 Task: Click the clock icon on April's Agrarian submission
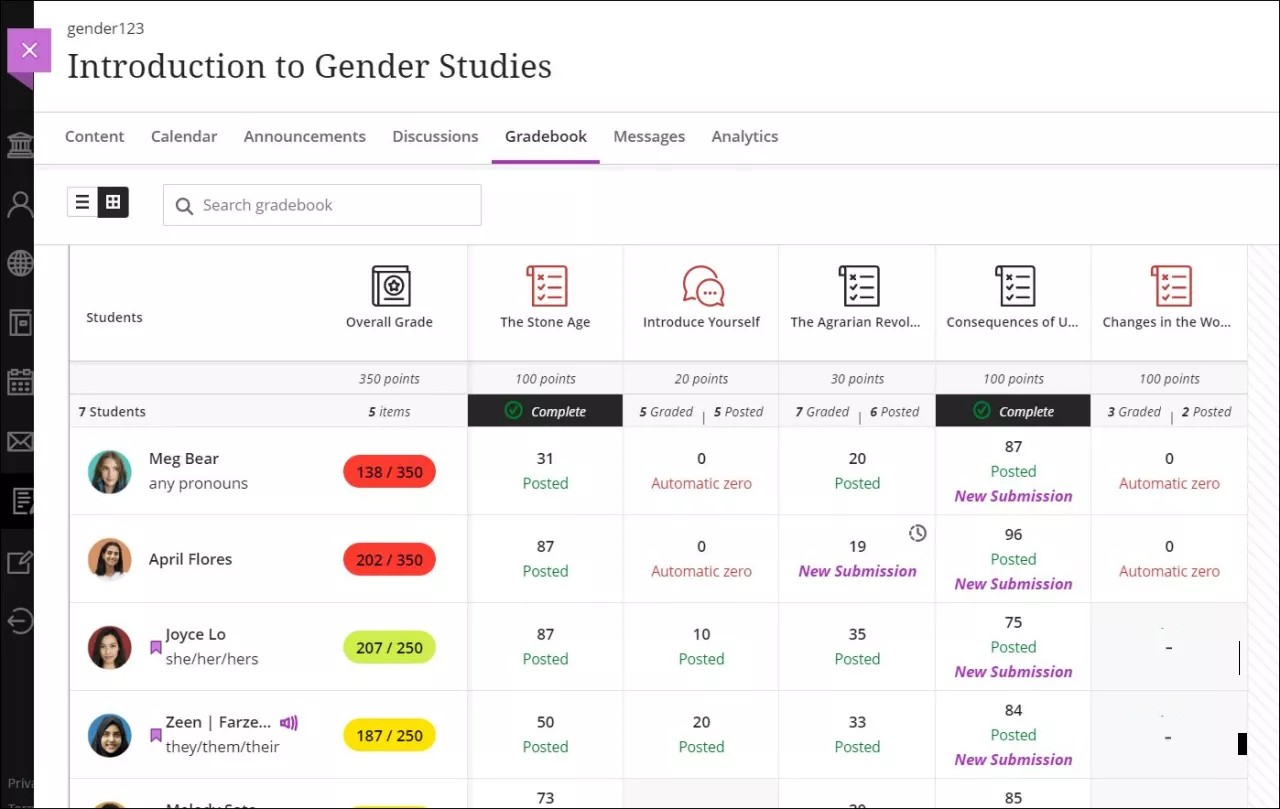pos(917,533)
